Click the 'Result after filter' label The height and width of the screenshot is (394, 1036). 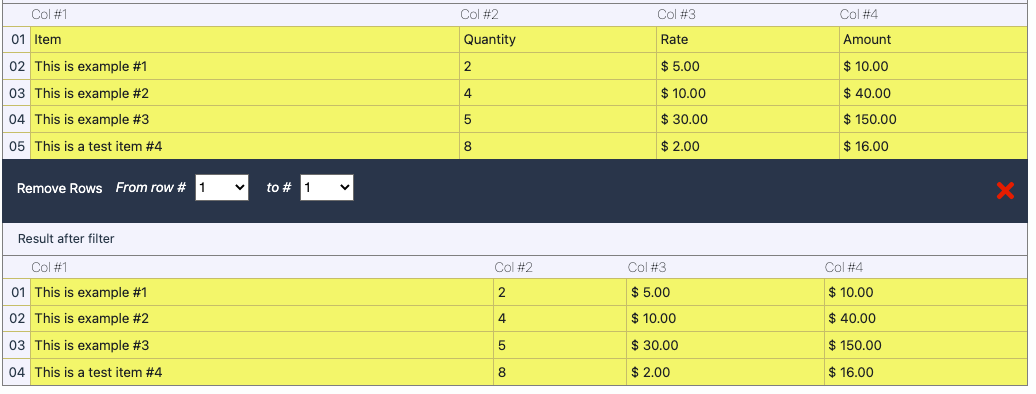click(x=66, y=239)
